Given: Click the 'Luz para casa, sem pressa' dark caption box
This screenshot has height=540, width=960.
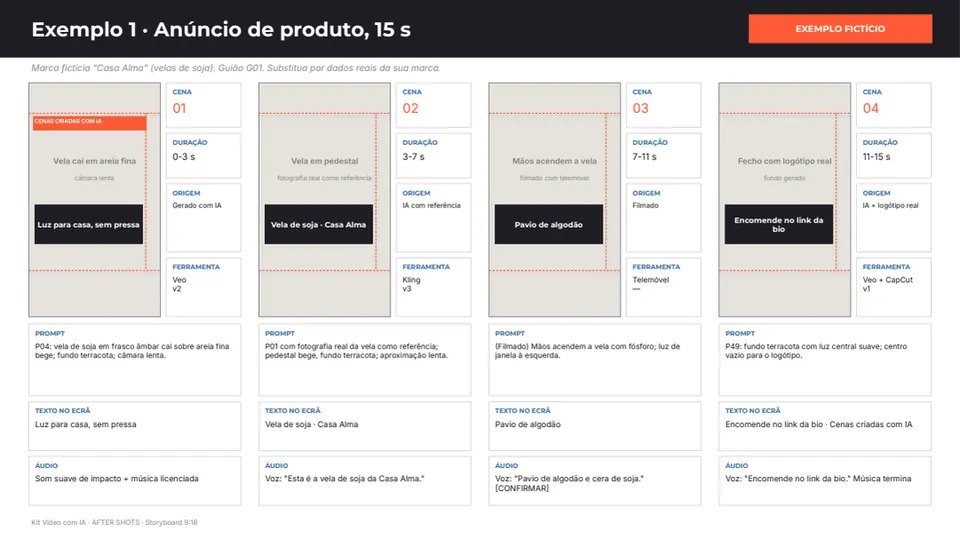Looking at the screenshot, I should tap(89, 225).
